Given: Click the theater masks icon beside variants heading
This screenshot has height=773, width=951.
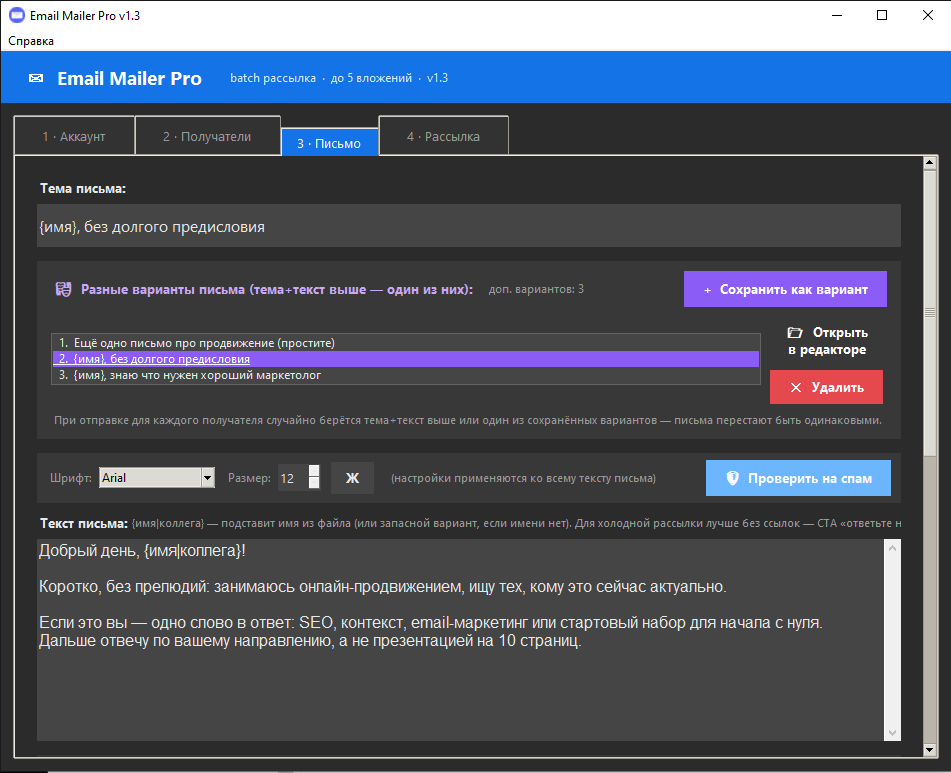Looking at the screenshot, I should pyautogui.click(x=63, y=289).
